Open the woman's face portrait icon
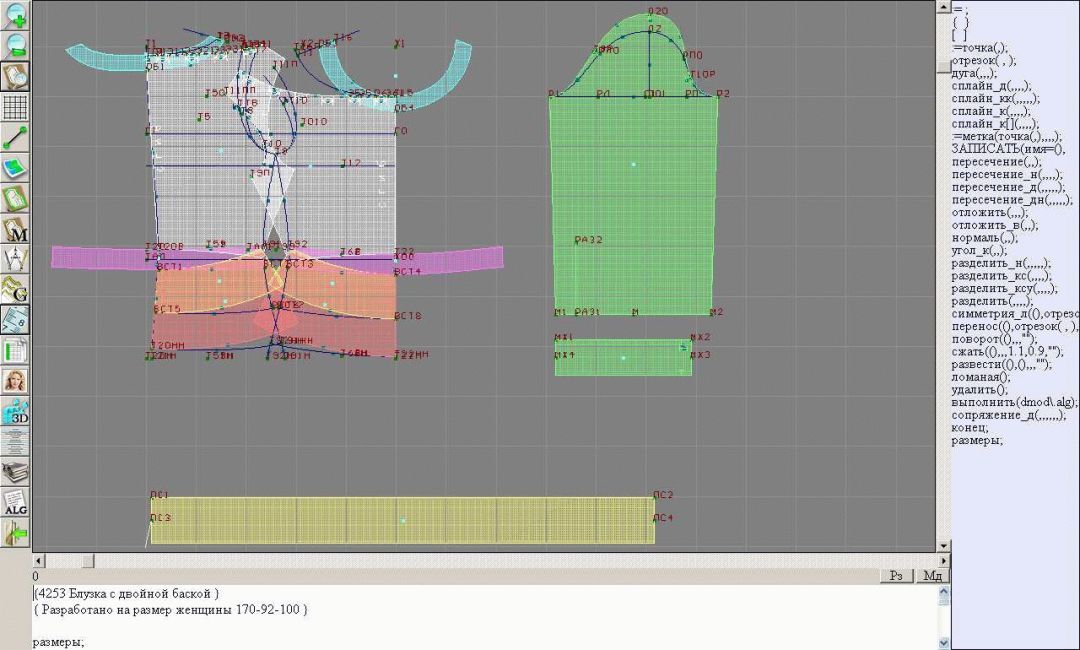The image size is (1080, 650). 15,381
